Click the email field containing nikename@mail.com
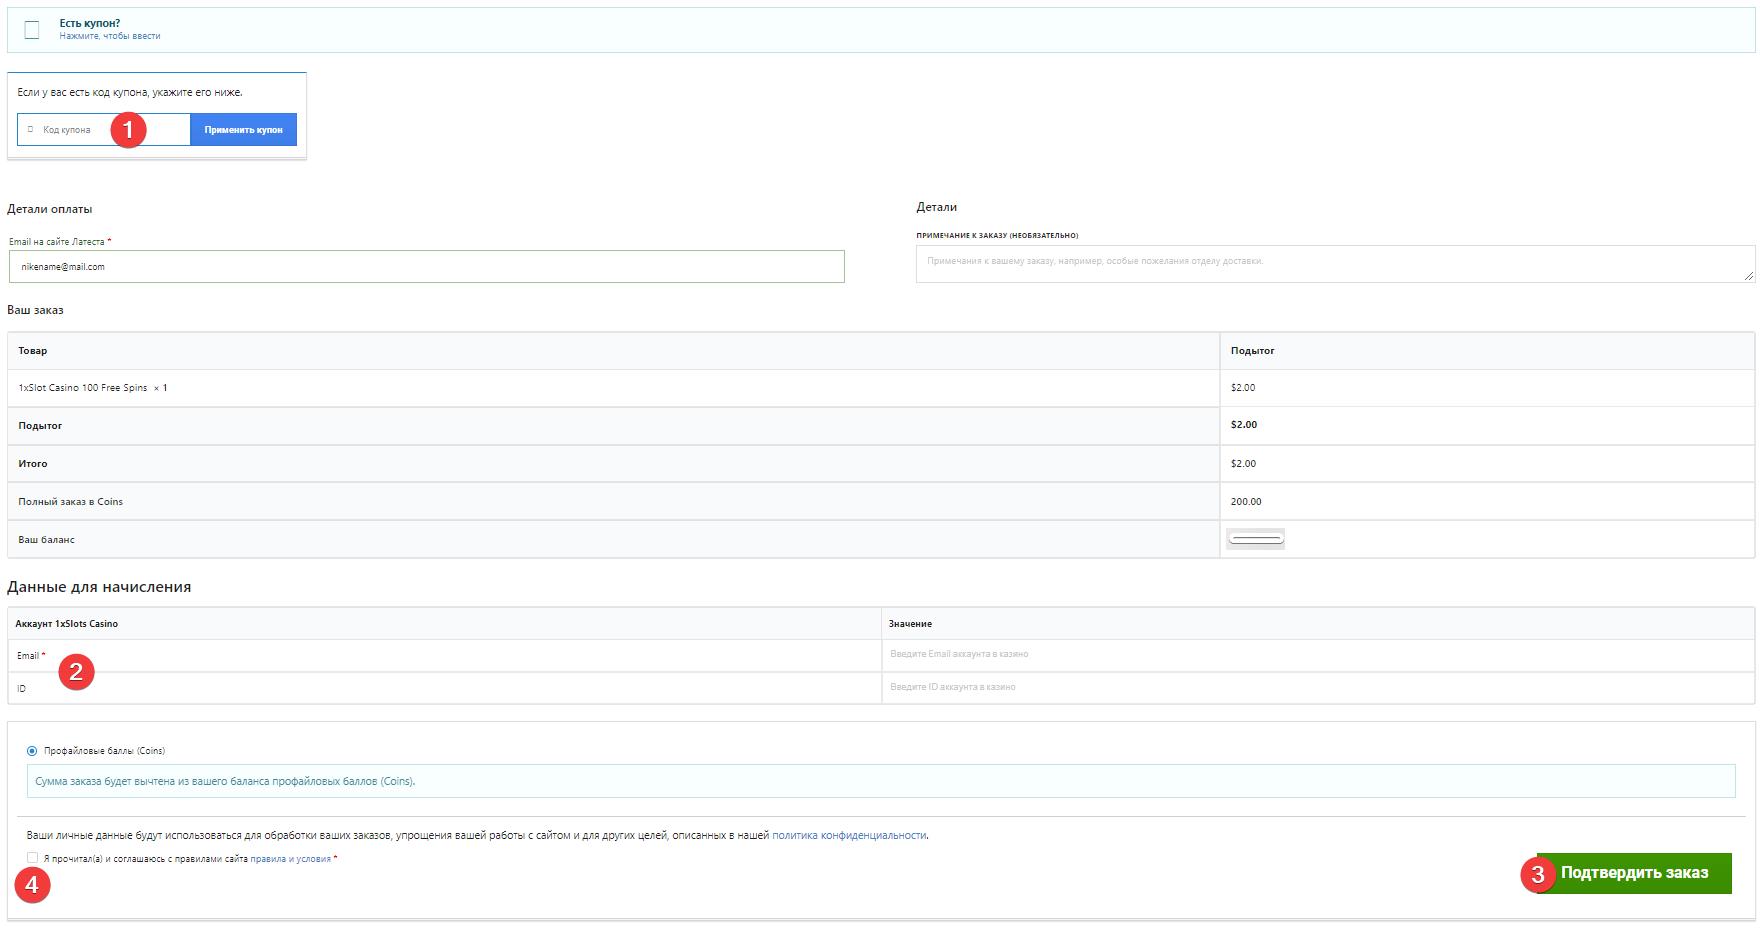Screen dimensions: 1760x929 (426, 267)
